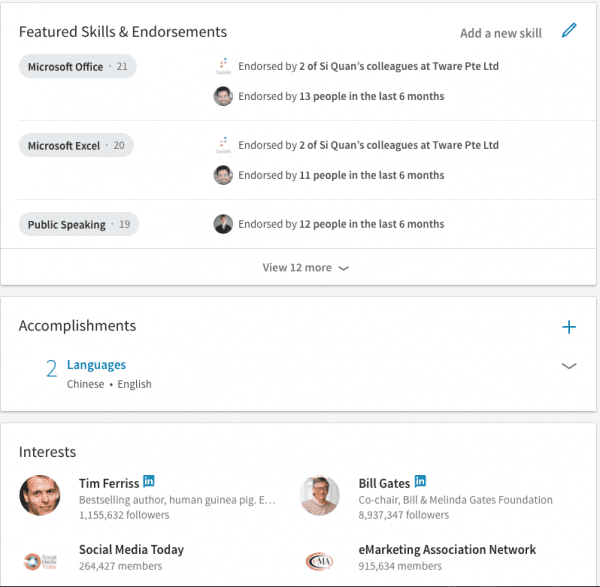Click Endorsed by 12 people in last 6 months

pyautogui.click(x=341, y=224)
